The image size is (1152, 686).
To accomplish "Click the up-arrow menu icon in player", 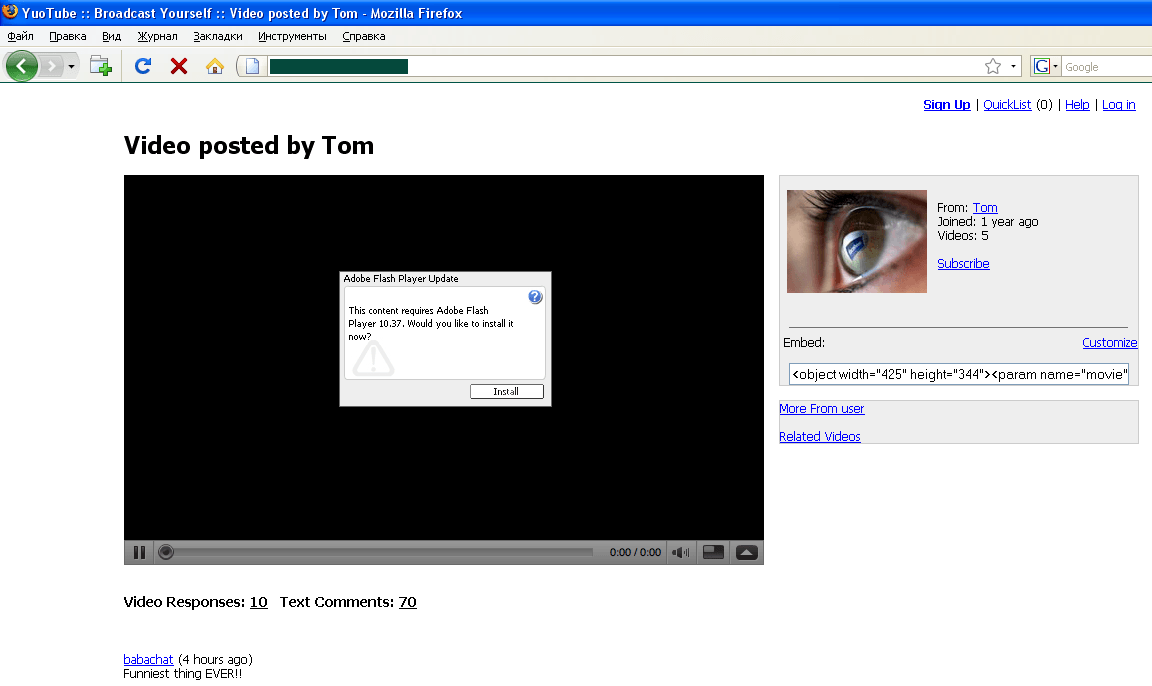I will click(746, 552).
